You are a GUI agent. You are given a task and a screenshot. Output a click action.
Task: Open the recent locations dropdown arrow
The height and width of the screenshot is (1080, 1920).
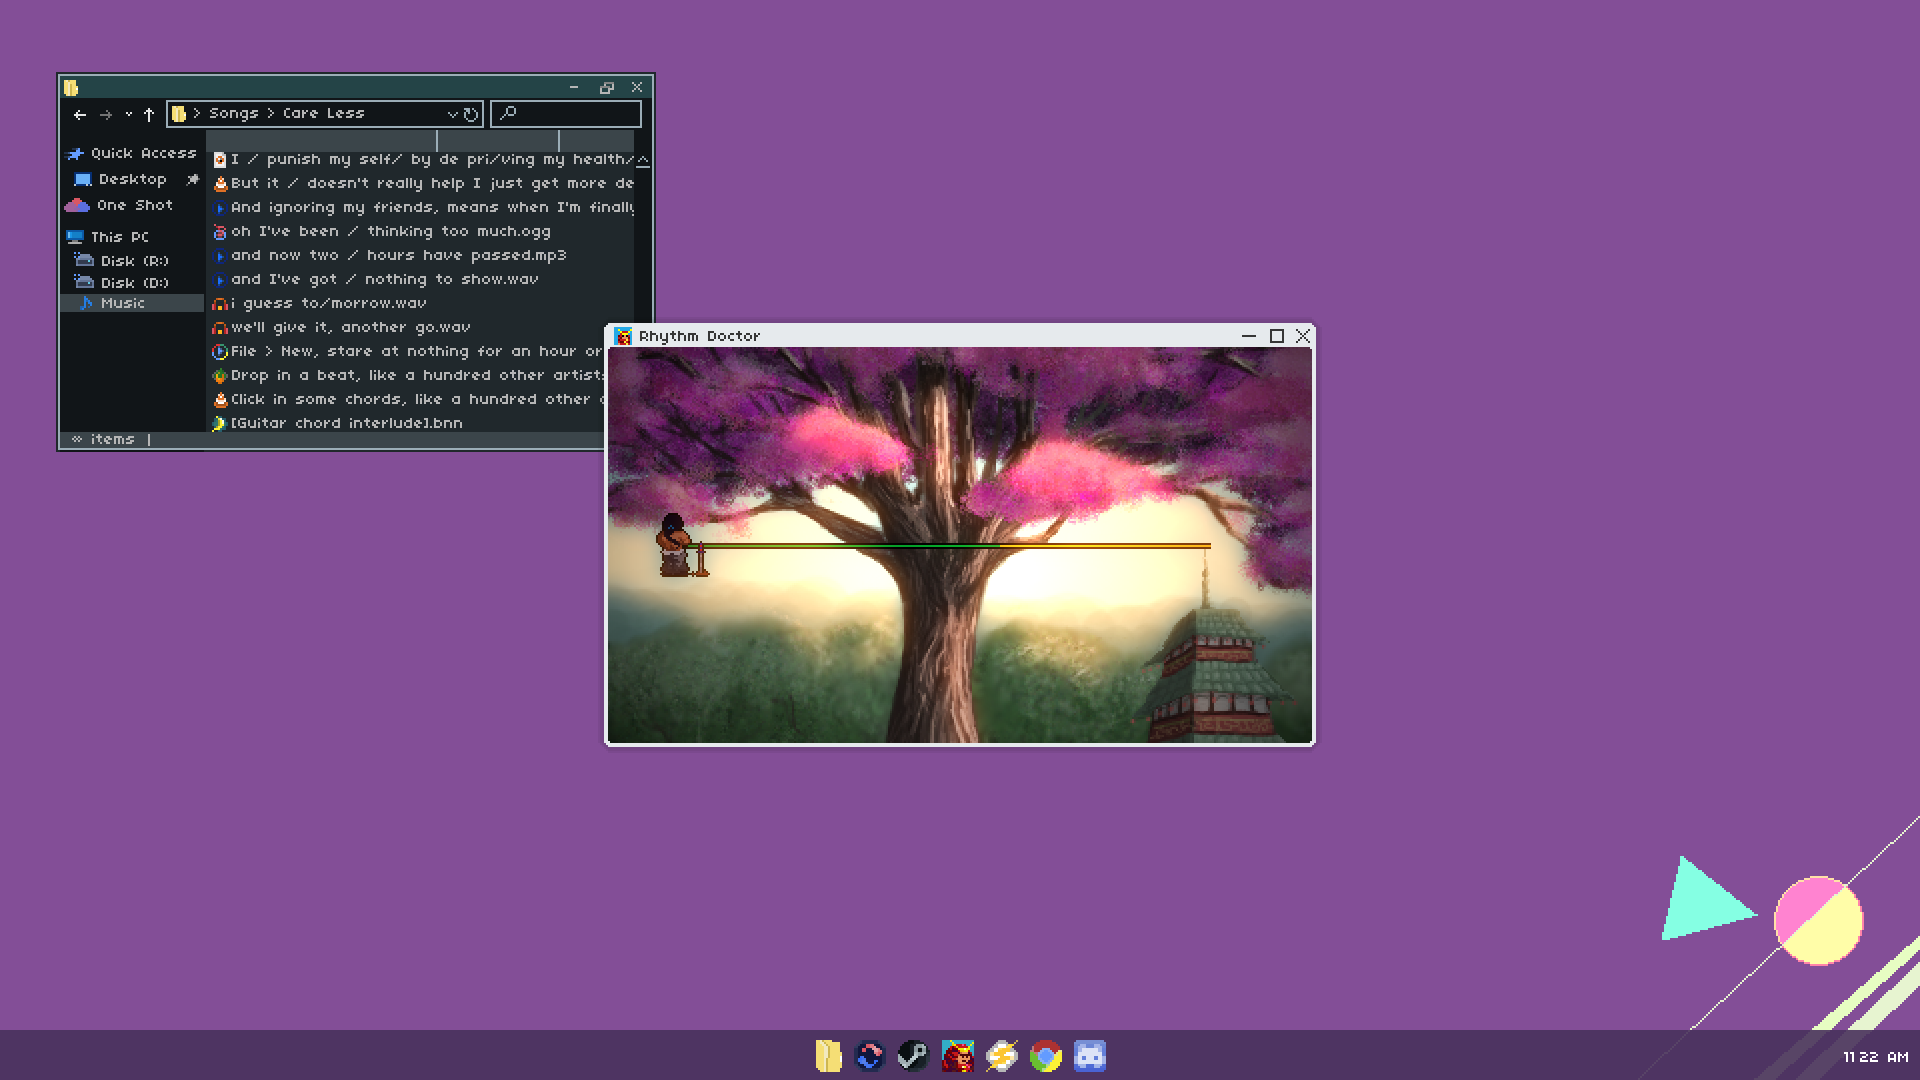pyautogui.click(x=128, y=114)
